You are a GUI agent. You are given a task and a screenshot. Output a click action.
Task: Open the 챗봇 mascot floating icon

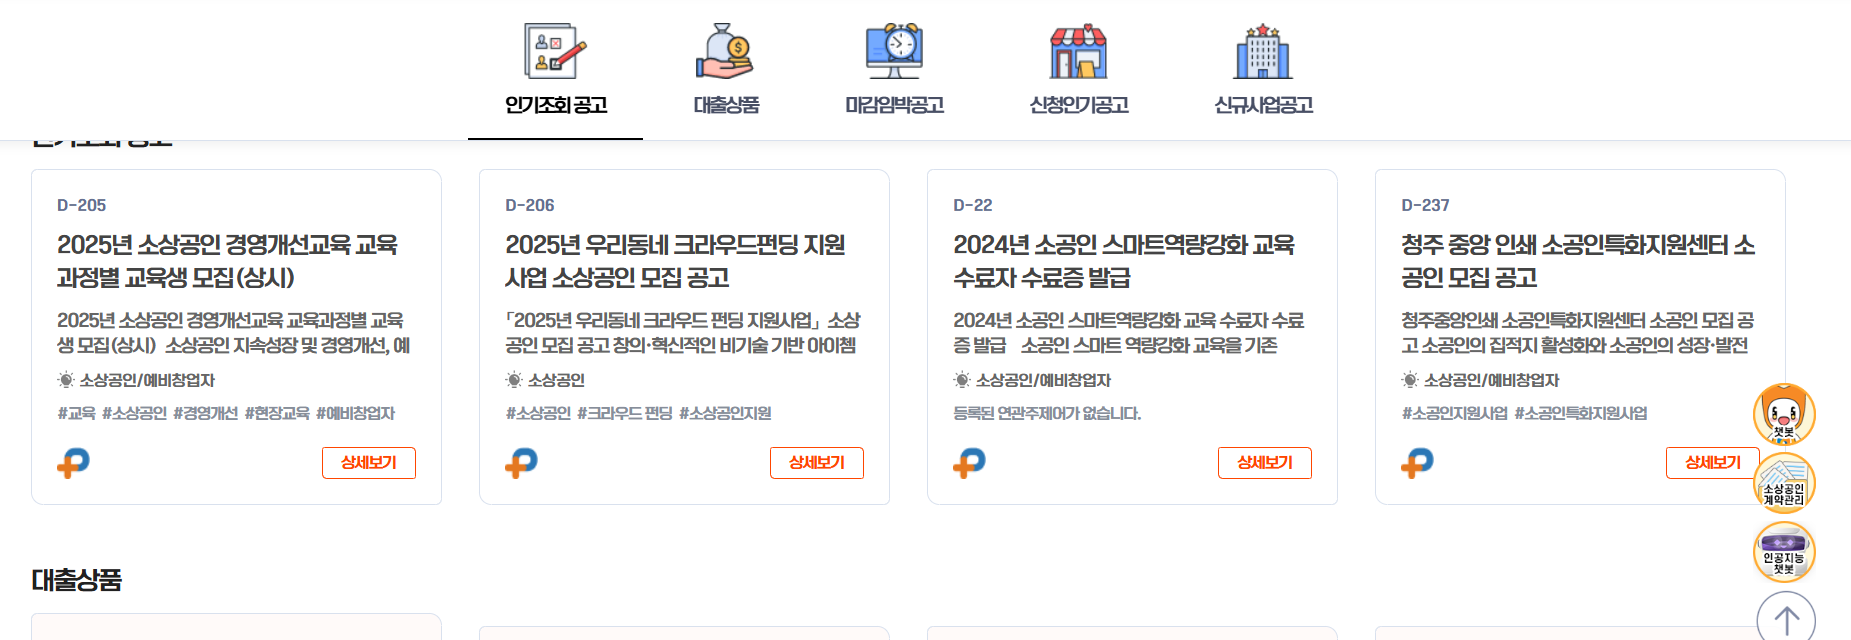[x=1784, y=414]
